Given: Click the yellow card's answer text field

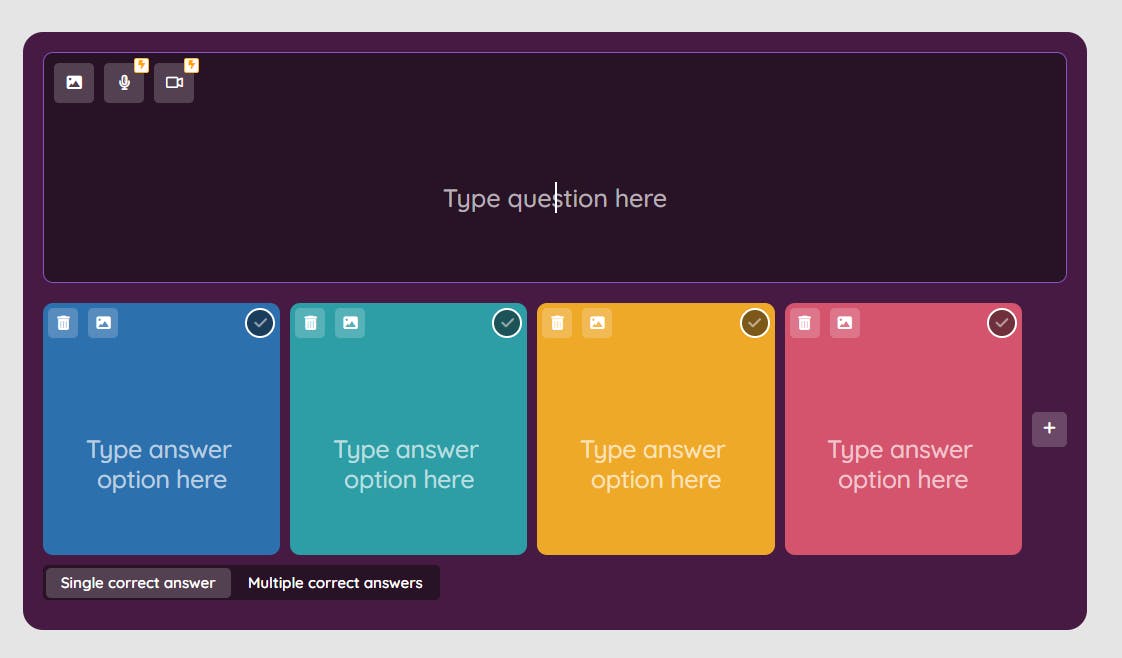Looking at the screenshot, I should pyautogui.click(x=655, y=465).
